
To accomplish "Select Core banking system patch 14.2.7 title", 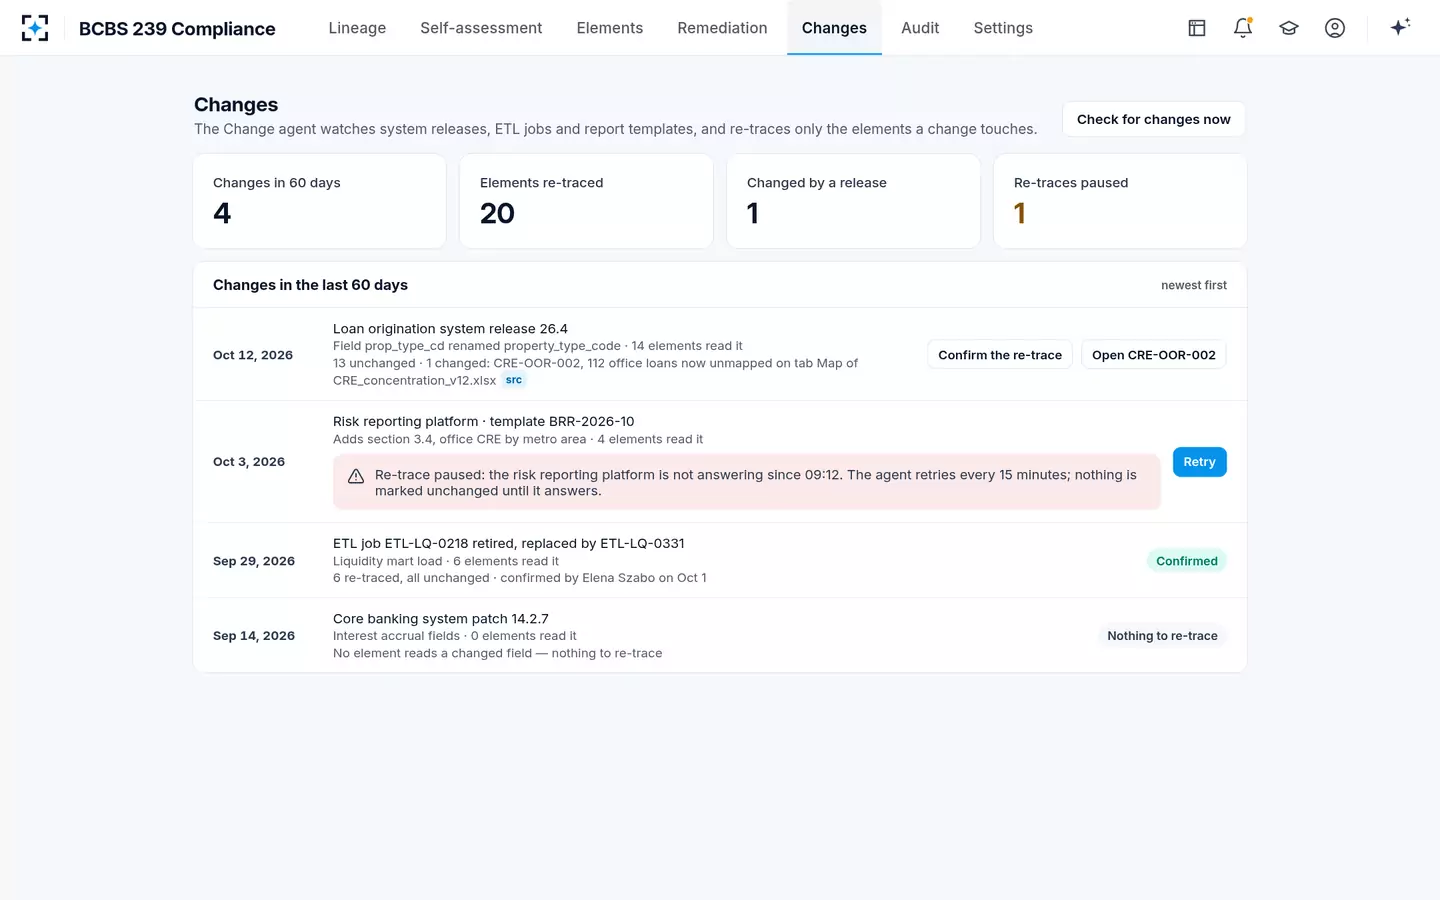I will tap(441, 618).
